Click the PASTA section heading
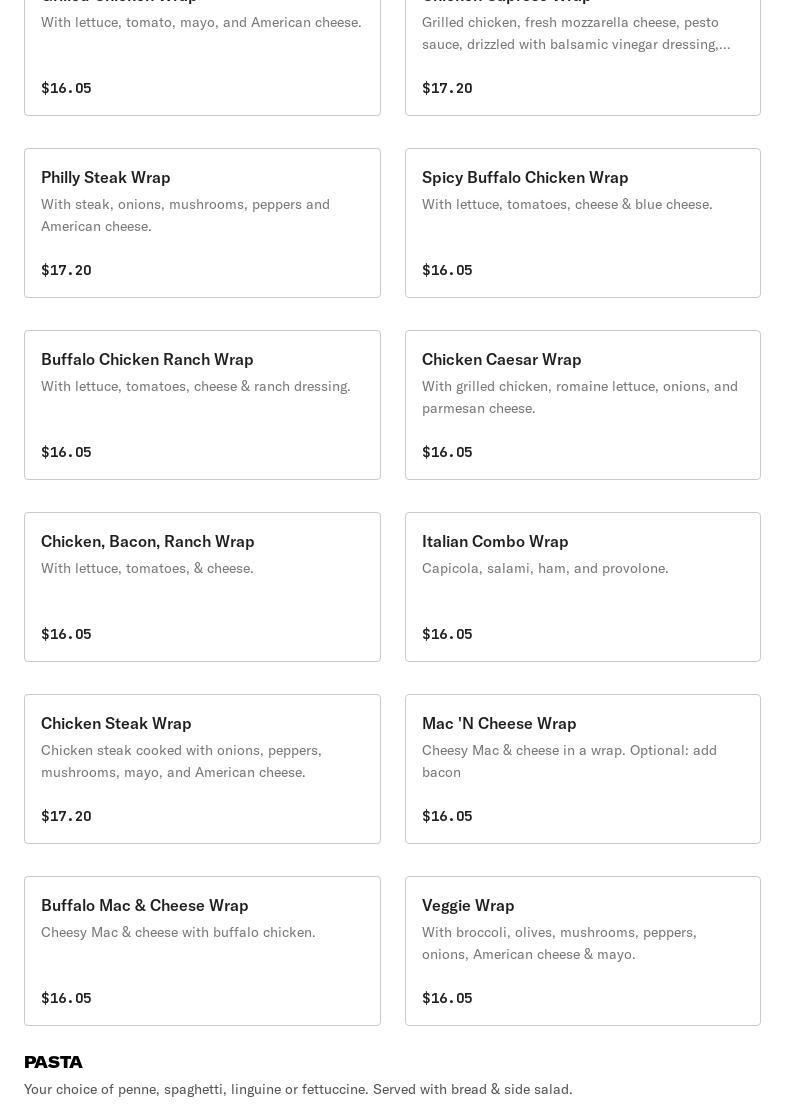This screenshot has width=785, height=1109. pos(53,1062)
